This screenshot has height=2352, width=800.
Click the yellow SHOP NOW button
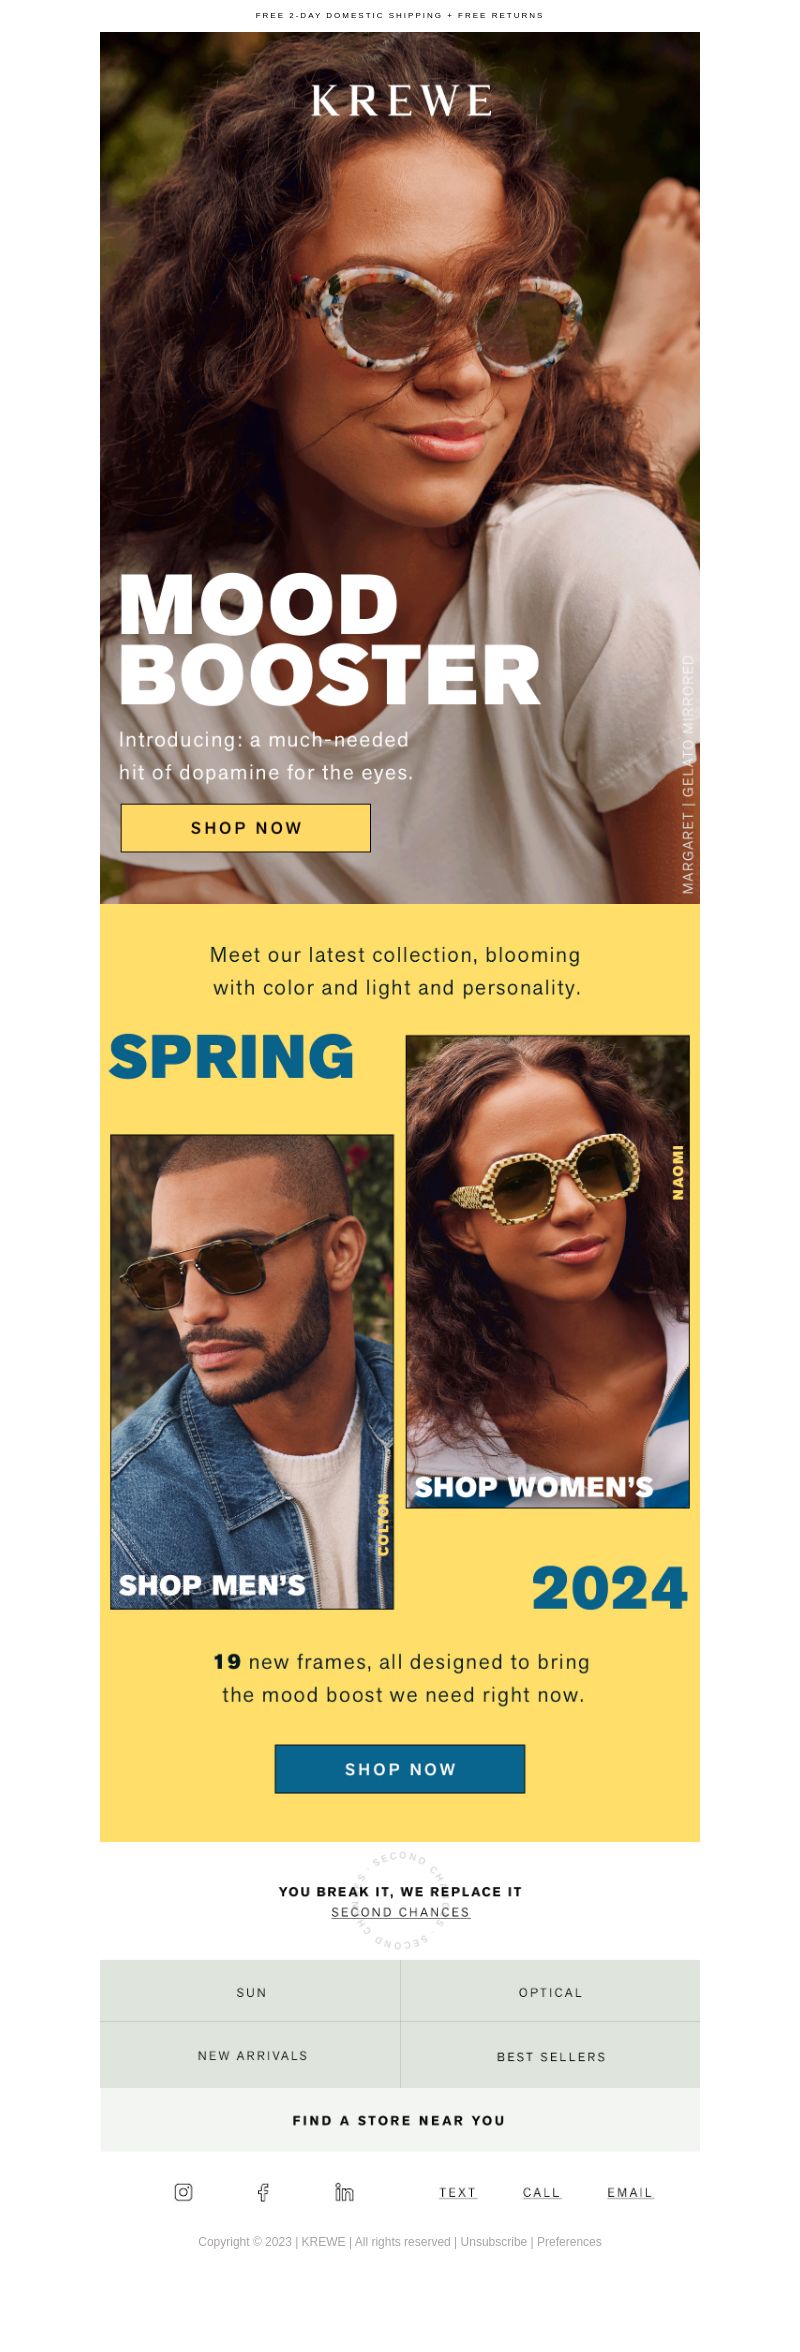[x=246, y=828]
